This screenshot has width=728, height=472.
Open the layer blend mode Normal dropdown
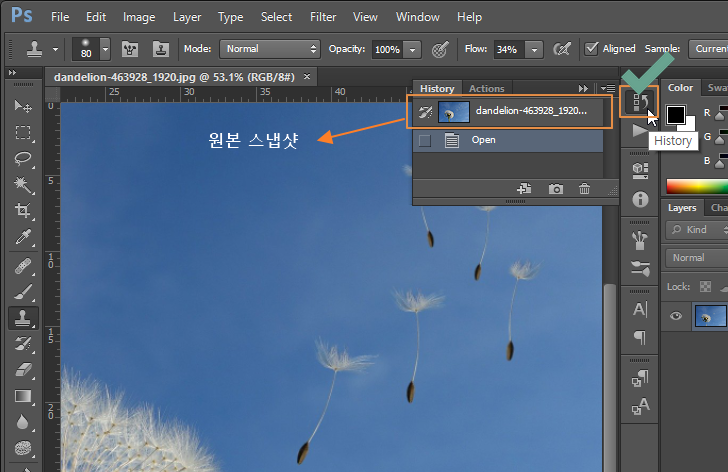click(x=696, y=258)
